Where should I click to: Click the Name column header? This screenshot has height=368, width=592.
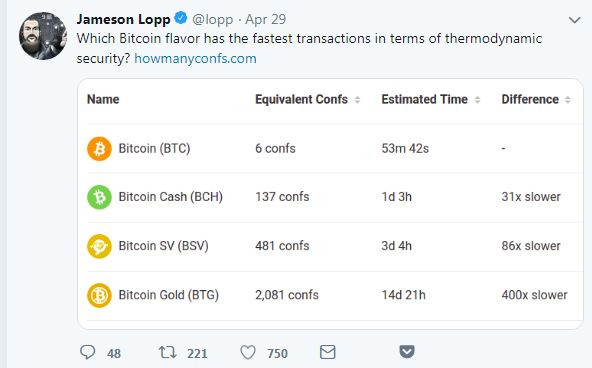point(103,99)
